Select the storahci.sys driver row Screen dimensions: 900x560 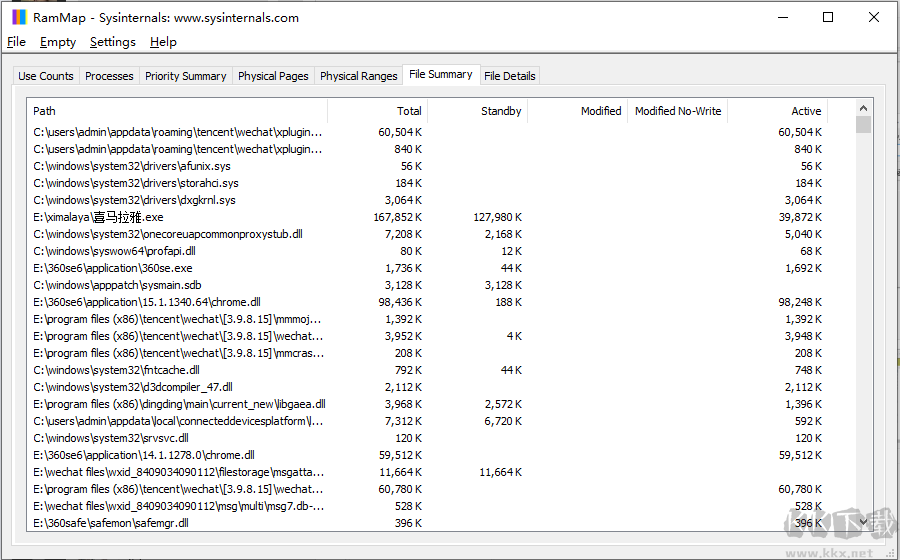coord(428,183)
